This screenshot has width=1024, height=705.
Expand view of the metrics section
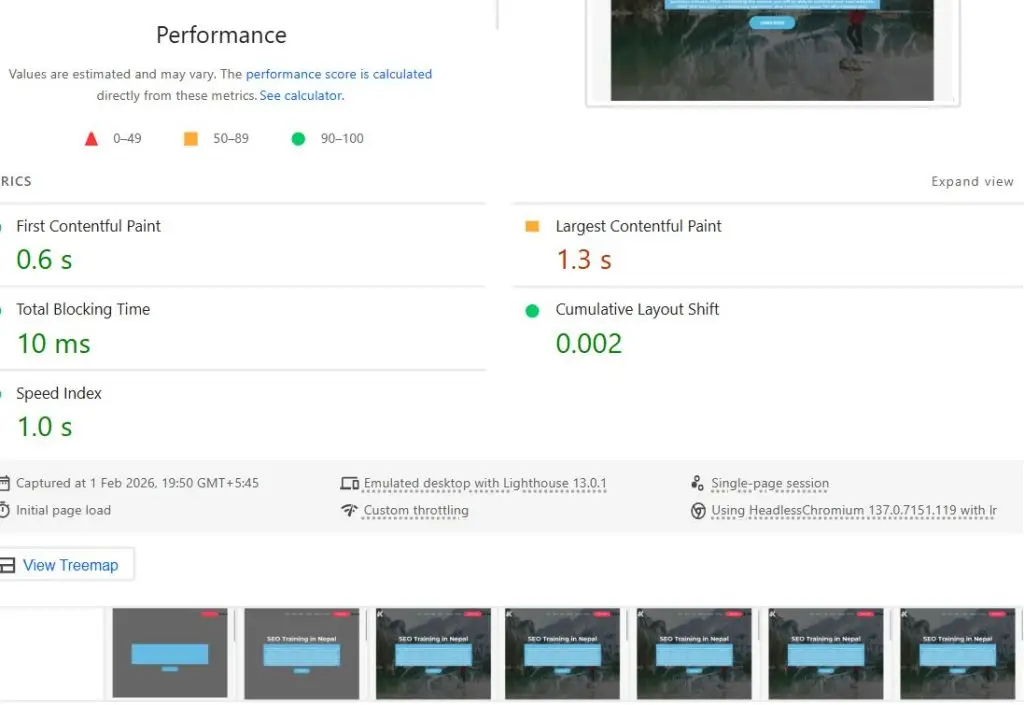pos(971,181)
